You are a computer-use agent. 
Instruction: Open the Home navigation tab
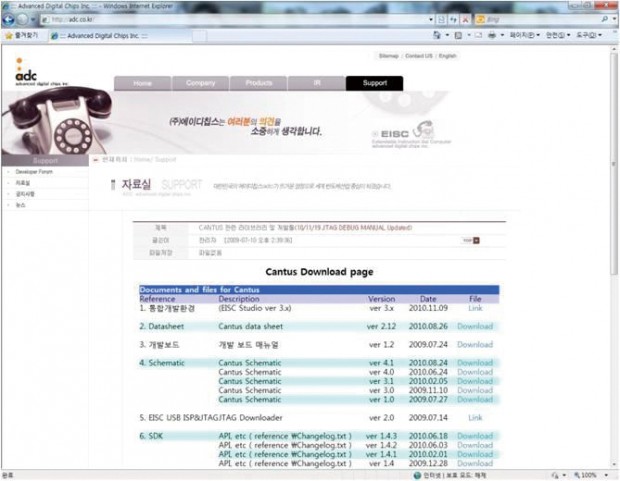pyautogui.click(x=142, y=83)
